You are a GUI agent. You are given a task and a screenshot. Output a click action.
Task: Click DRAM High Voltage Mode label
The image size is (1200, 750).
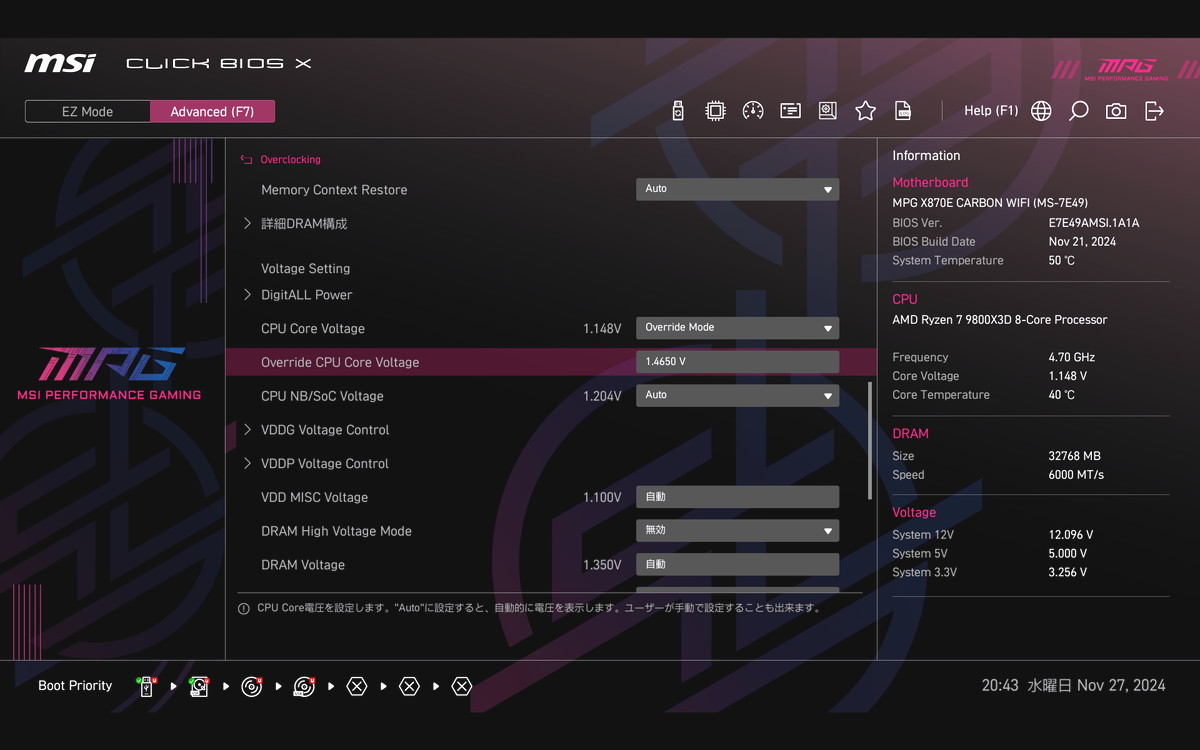coord(336,531)
